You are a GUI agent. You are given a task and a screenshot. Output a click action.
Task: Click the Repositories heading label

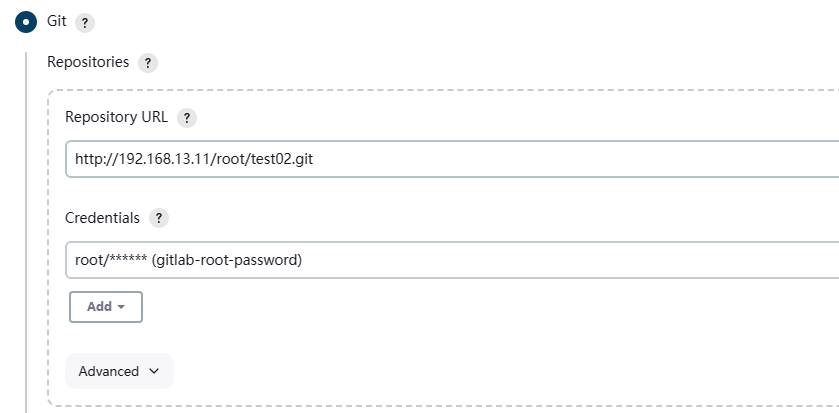click(88, 62)
